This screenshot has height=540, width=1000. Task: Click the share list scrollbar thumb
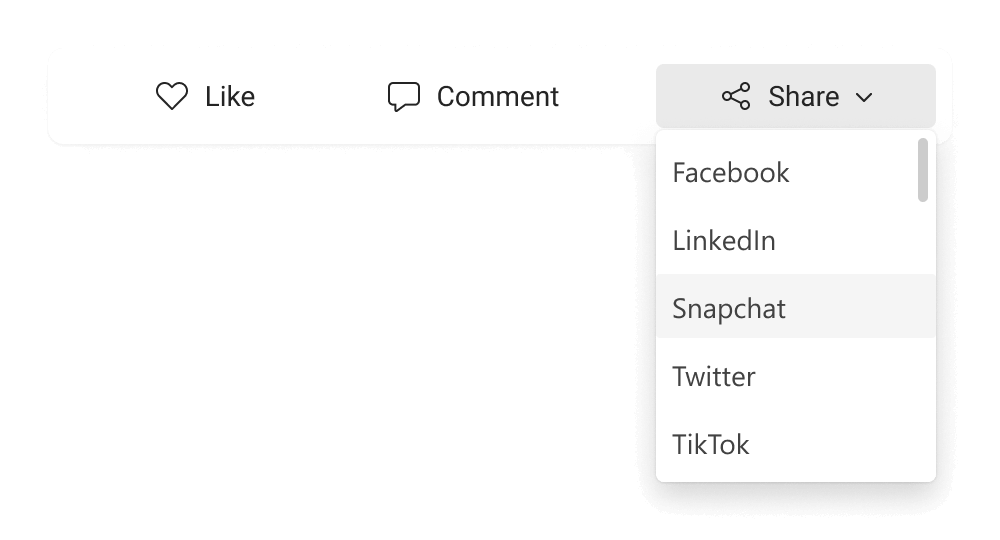922,170
